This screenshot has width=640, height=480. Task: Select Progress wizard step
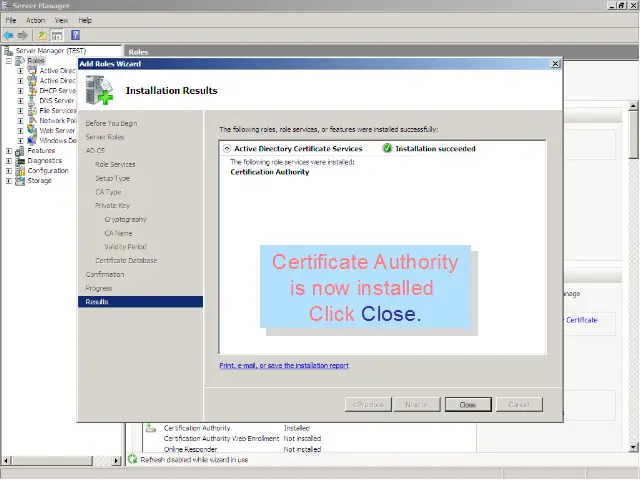99,288
